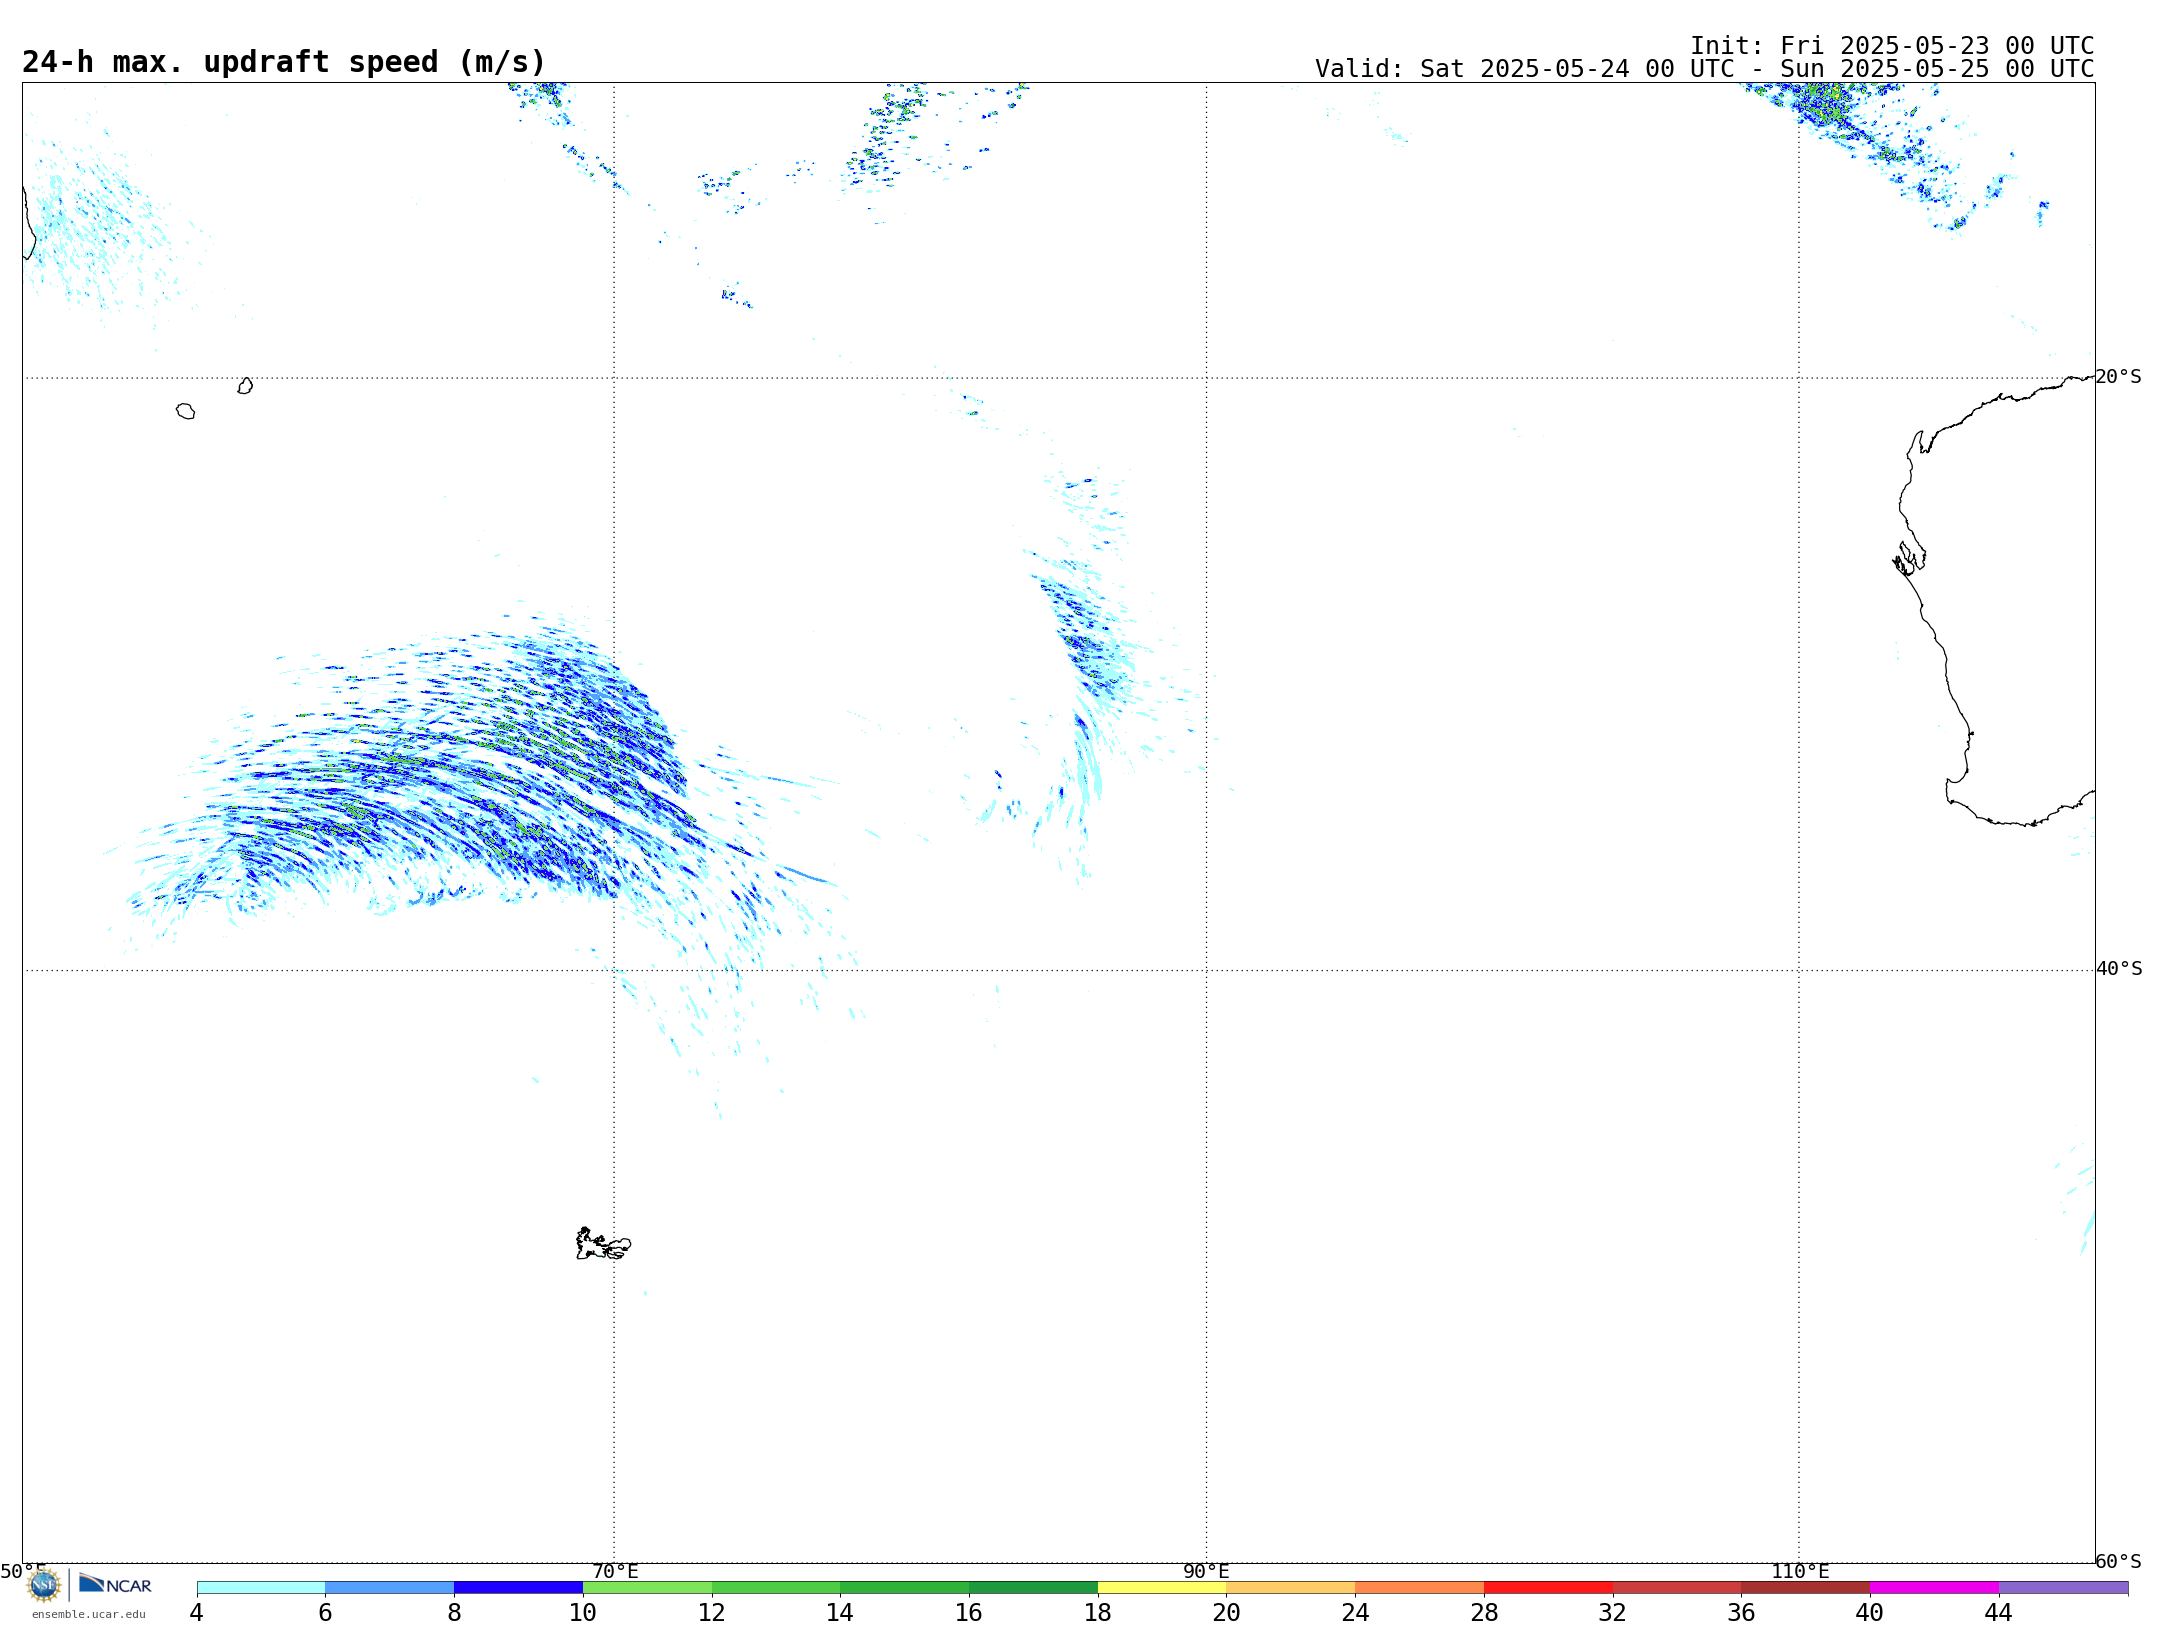Click the 110°E longitude label
2160x1626 pixels.
(x=1800, y=1571)
